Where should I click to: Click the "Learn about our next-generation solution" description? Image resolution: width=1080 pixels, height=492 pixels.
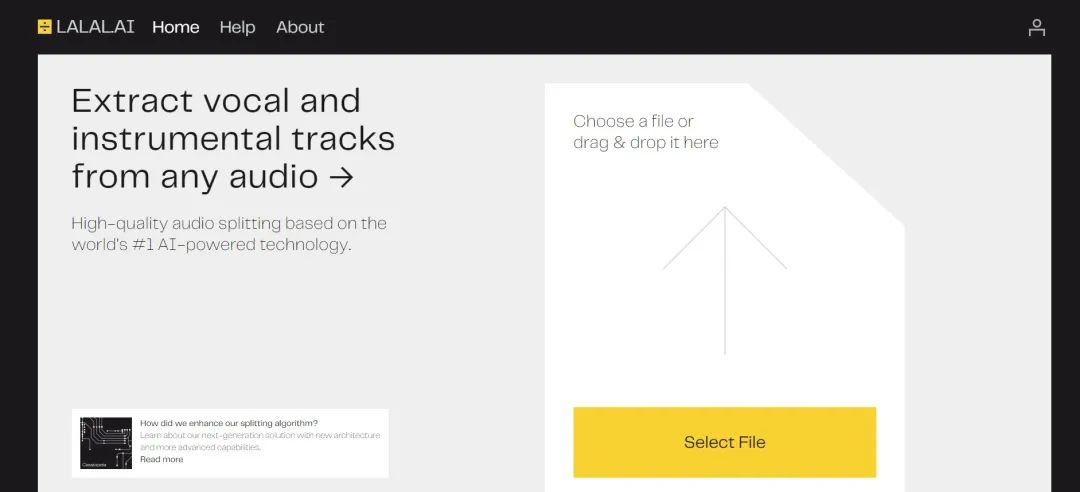pyautogui.click(x=260, y=441)
